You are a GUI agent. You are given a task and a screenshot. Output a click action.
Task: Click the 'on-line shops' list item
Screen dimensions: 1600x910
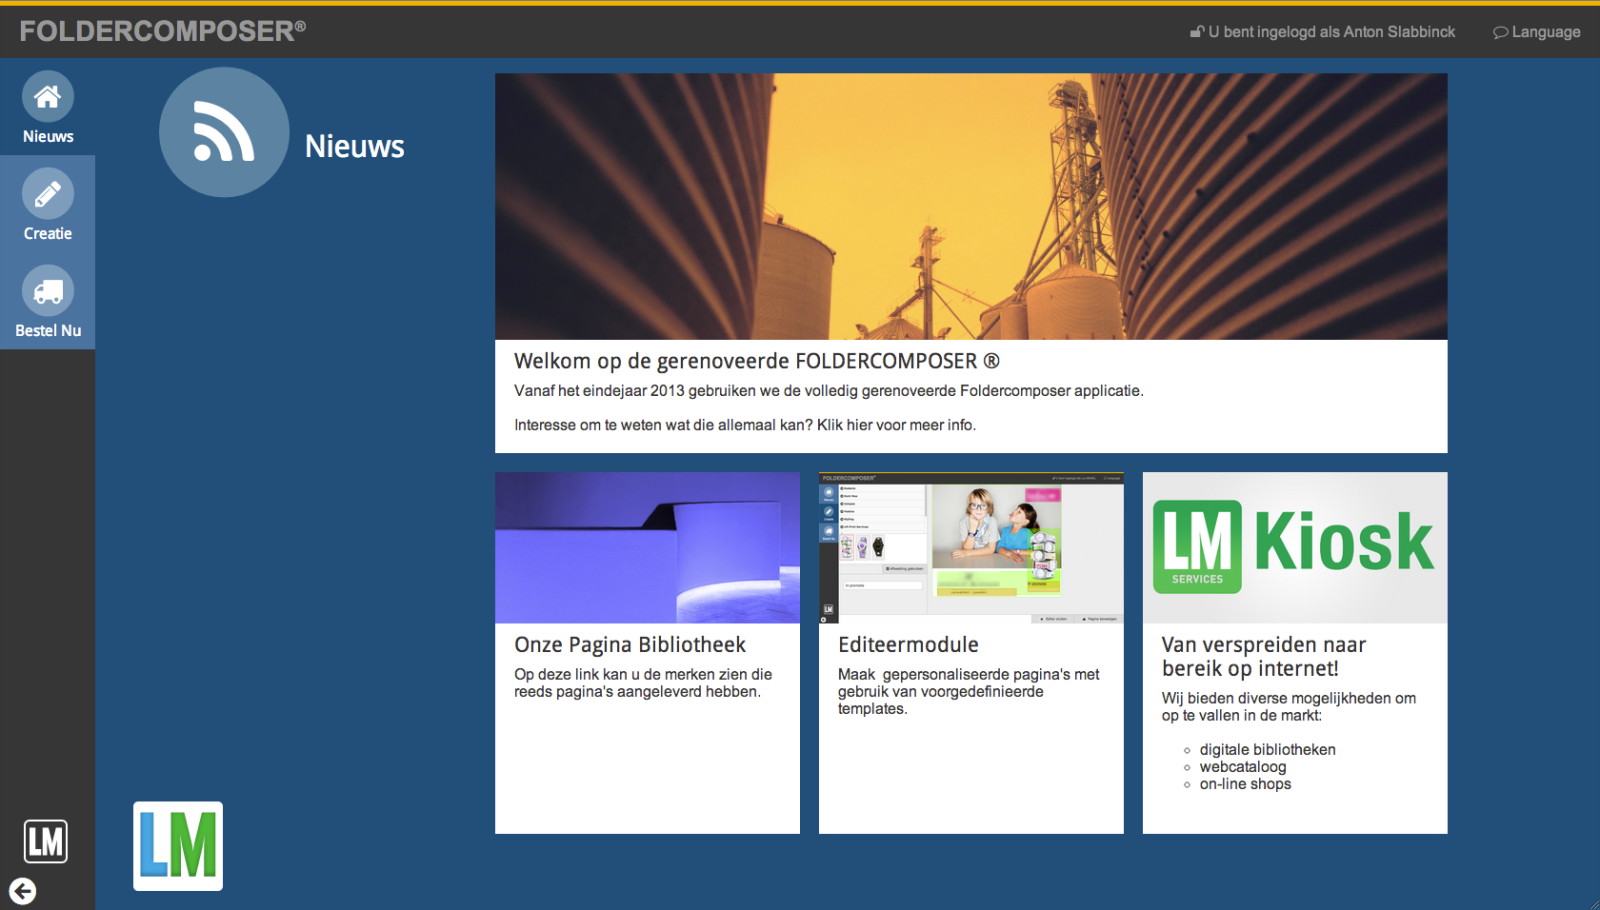point(1245,784)
